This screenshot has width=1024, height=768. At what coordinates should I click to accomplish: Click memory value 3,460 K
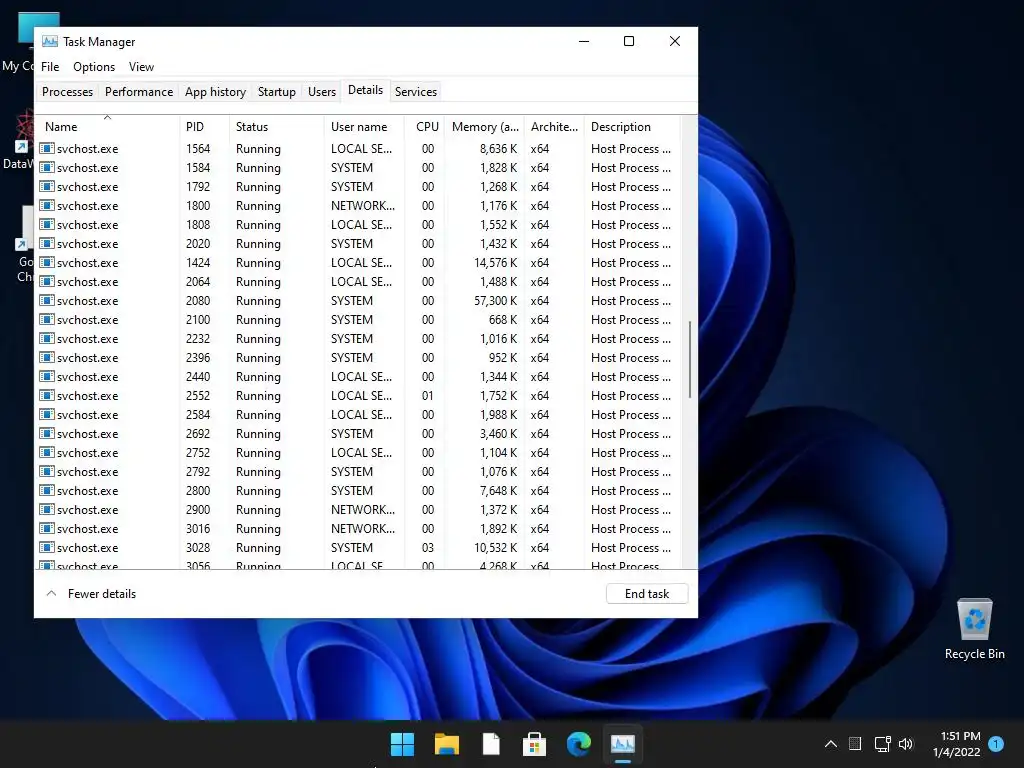click(x=498, y=434)
